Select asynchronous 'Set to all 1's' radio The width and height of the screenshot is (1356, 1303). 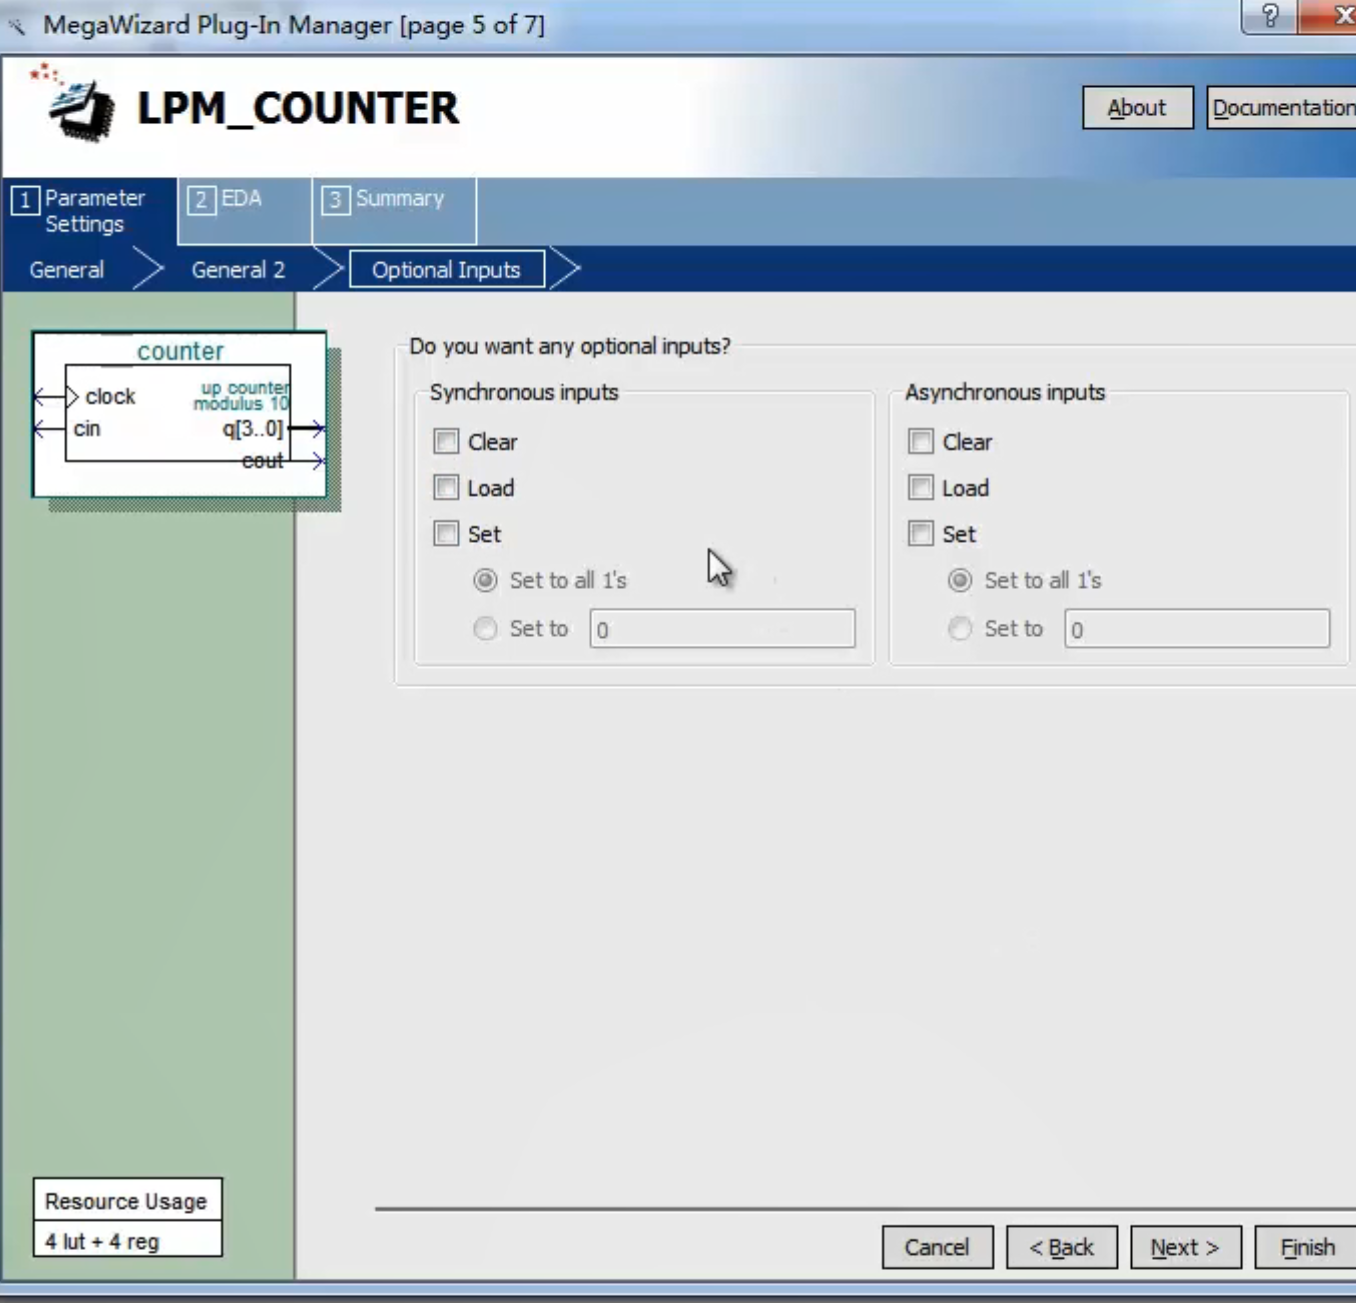(x=960, y=580)
